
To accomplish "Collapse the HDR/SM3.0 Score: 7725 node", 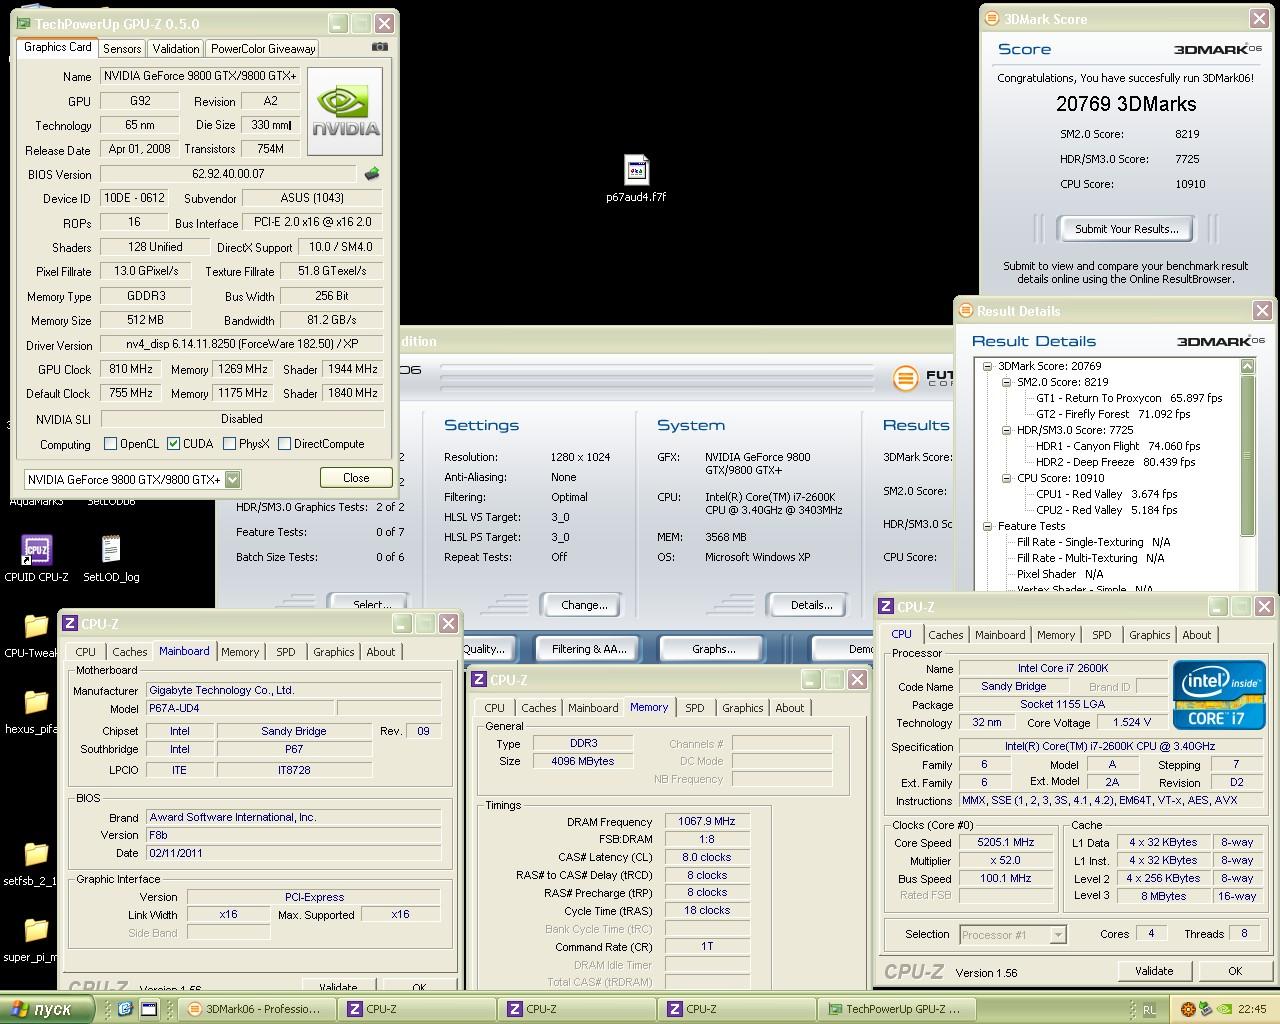I will point(1007,430).
